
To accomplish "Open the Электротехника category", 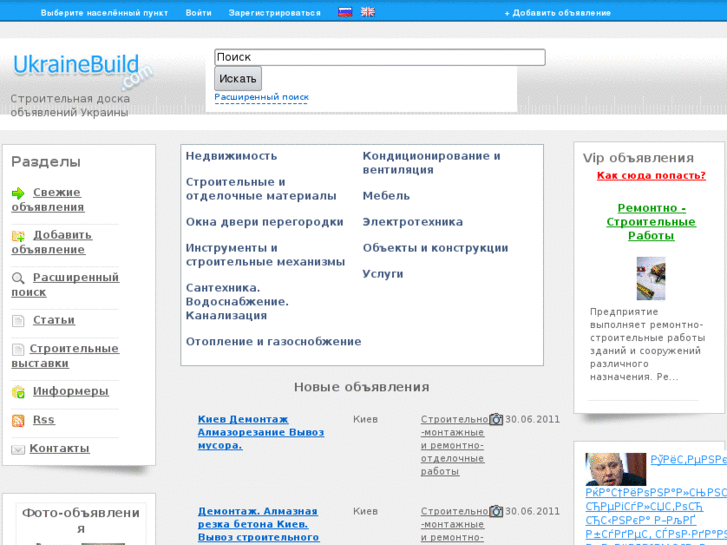I will click(x=413, y=222).
